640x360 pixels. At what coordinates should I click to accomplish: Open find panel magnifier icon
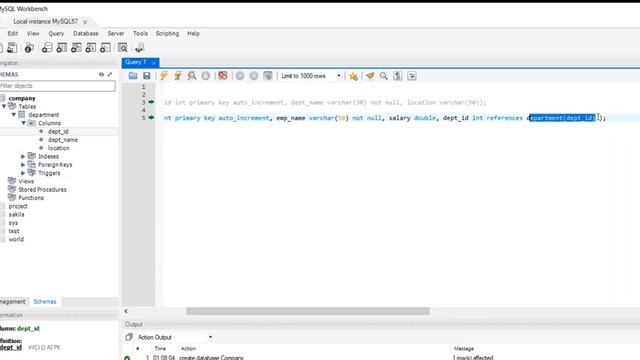[x=384, y=76]
